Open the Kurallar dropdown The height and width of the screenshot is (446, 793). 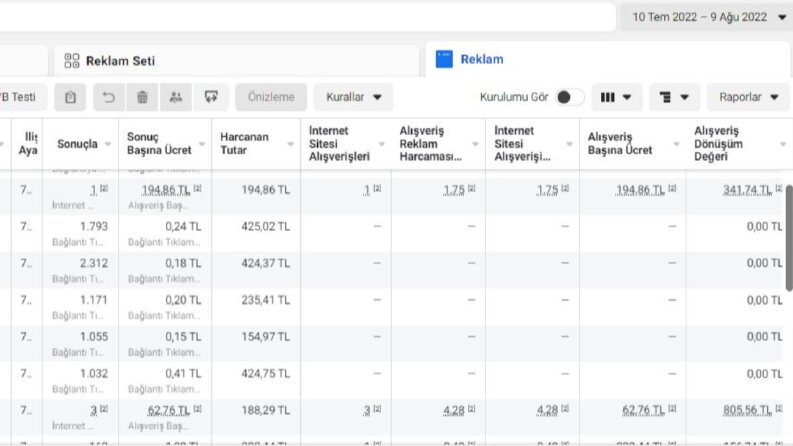click(353, 97)
